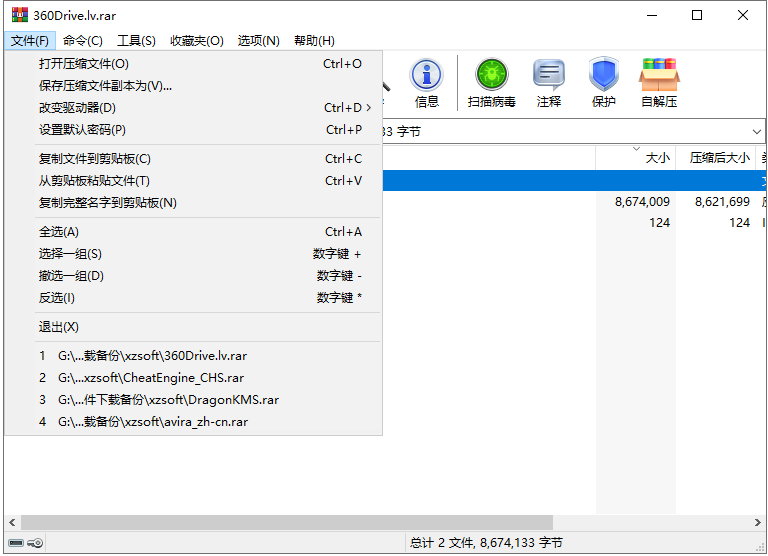The width and height of the screenshot is (768, 556).
Task: Click size value 8,674,009
Action: click(x=642, y=202)
